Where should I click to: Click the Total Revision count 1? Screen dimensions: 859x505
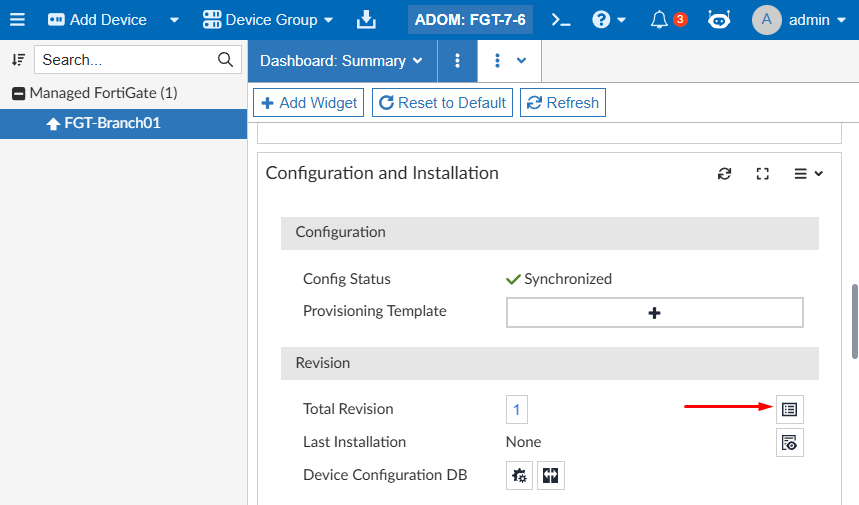coord(517,410)
